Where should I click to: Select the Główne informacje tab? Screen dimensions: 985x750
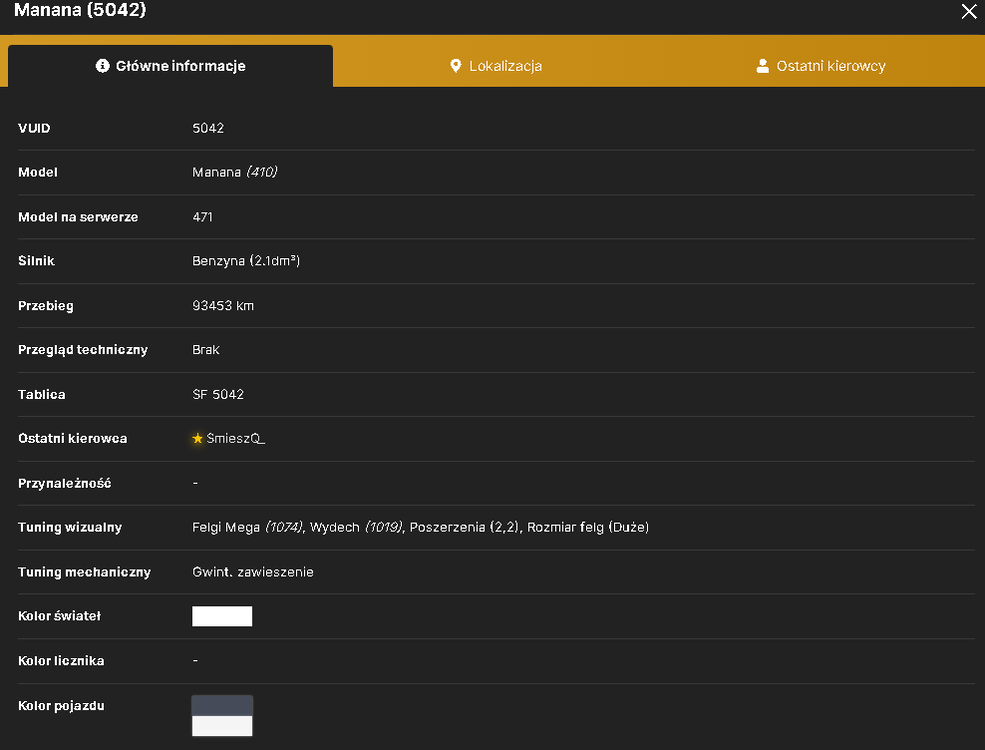(170, 66)
